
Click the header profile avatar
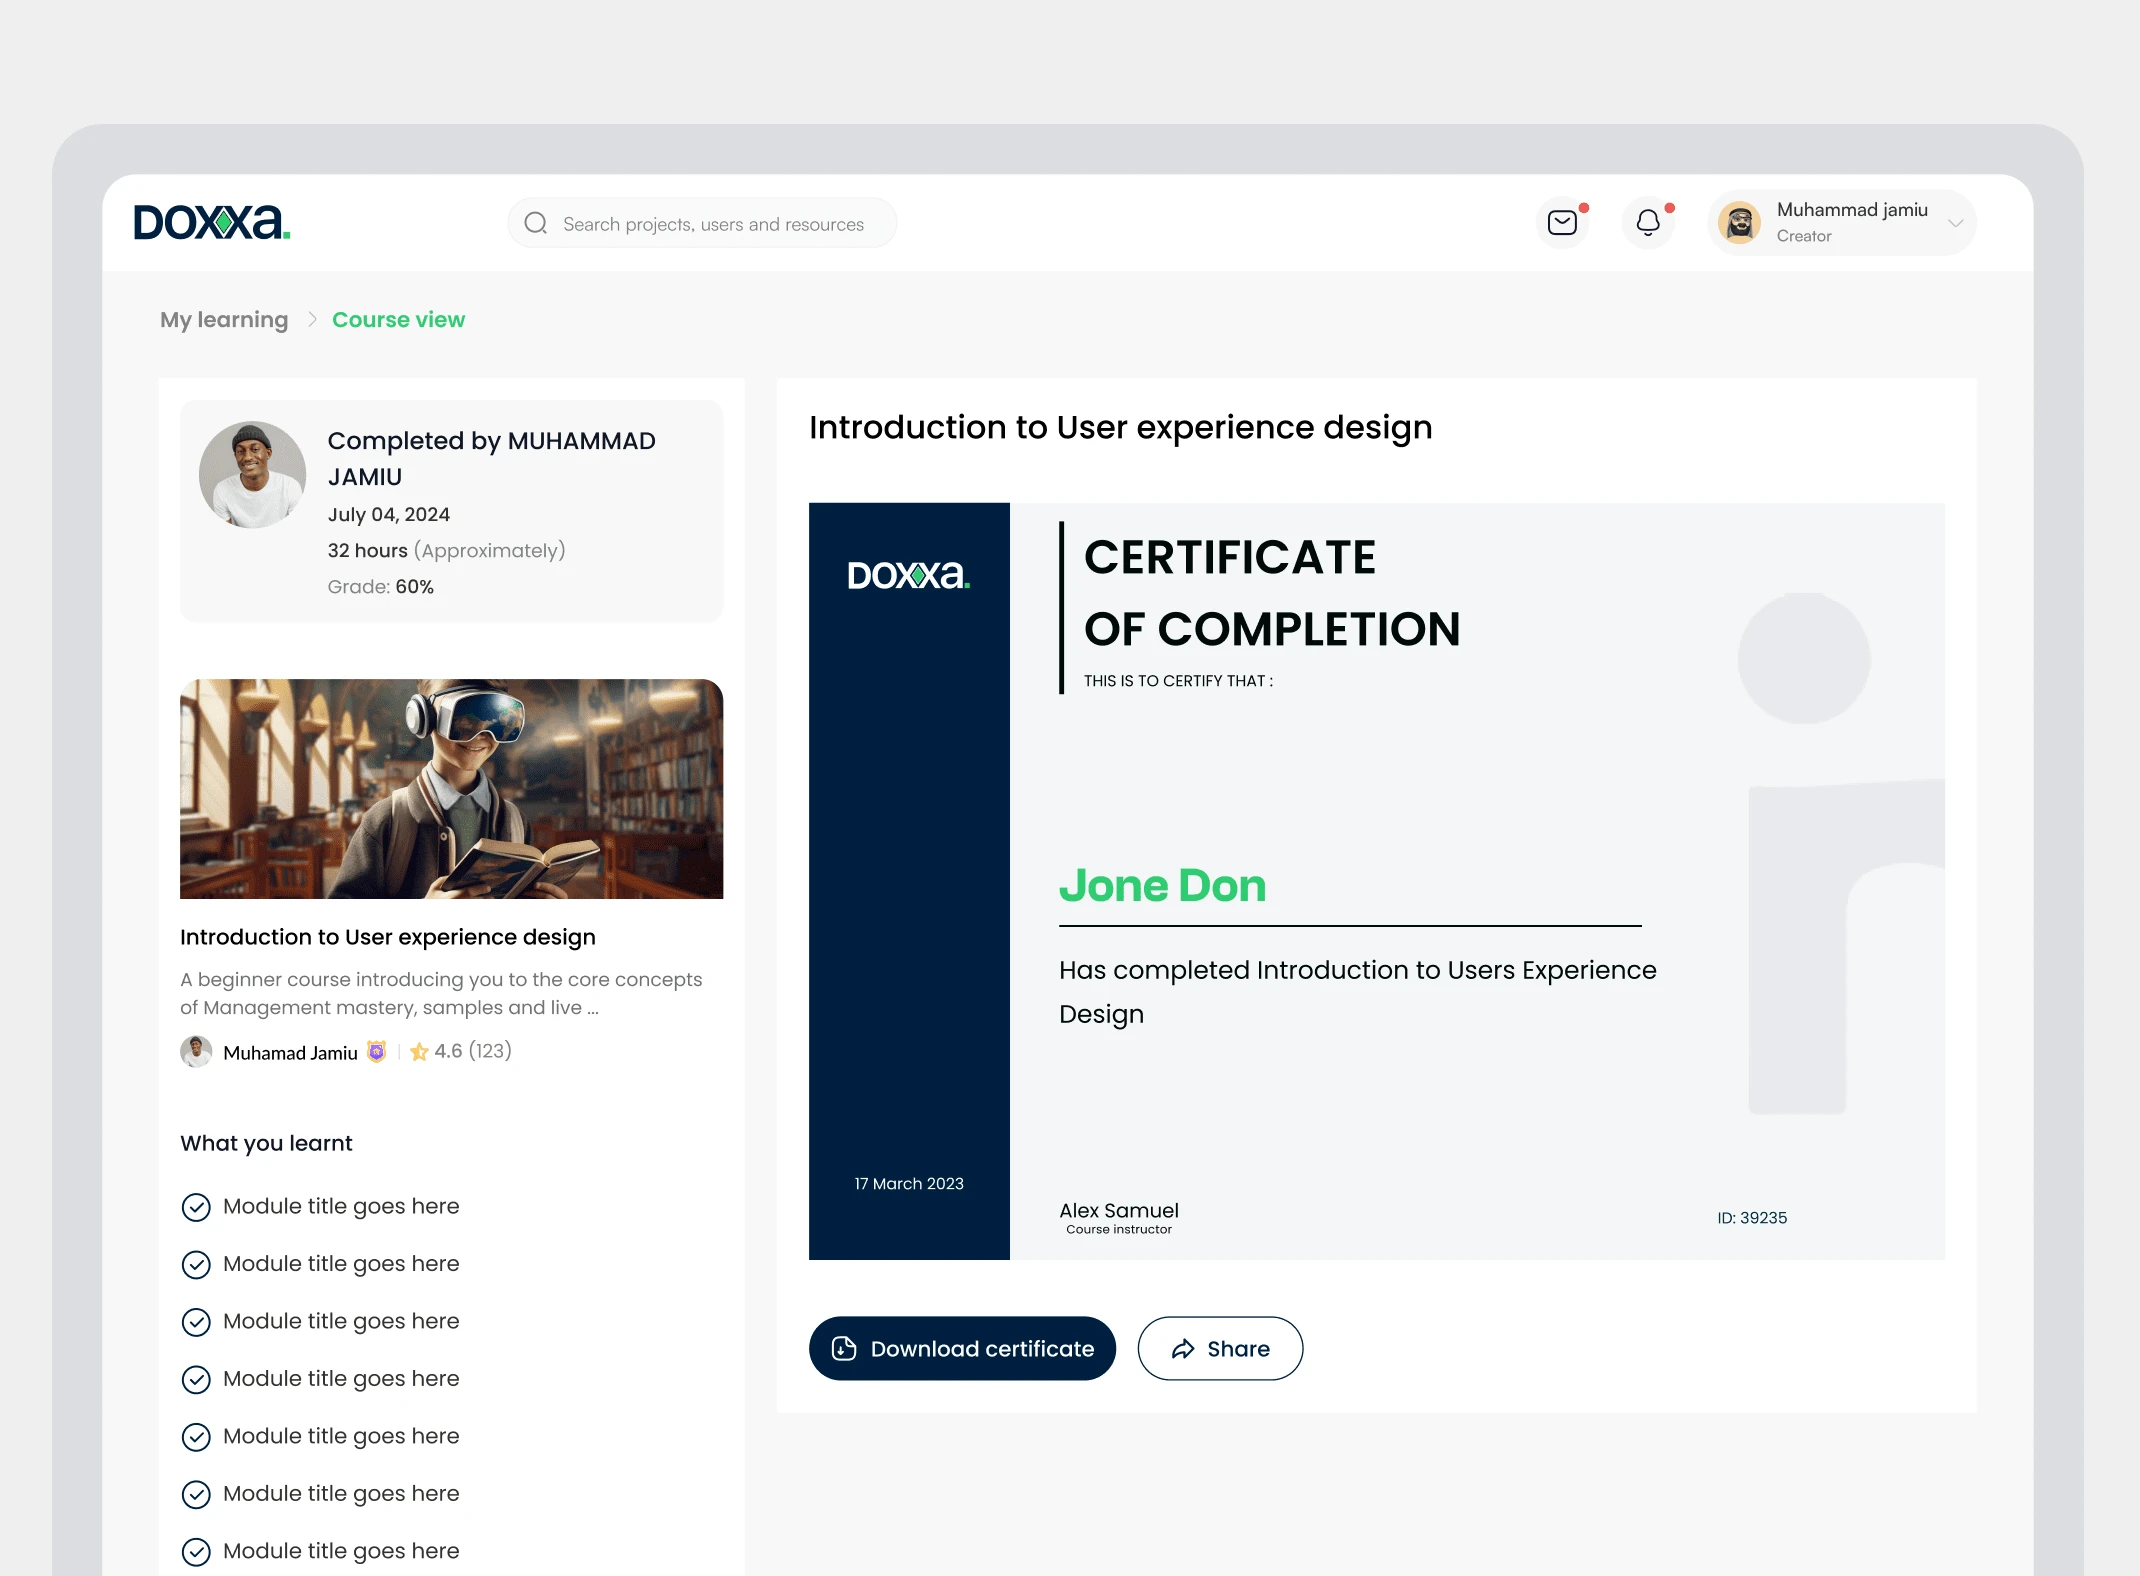pyautogui.click(x=1740, y=222)
